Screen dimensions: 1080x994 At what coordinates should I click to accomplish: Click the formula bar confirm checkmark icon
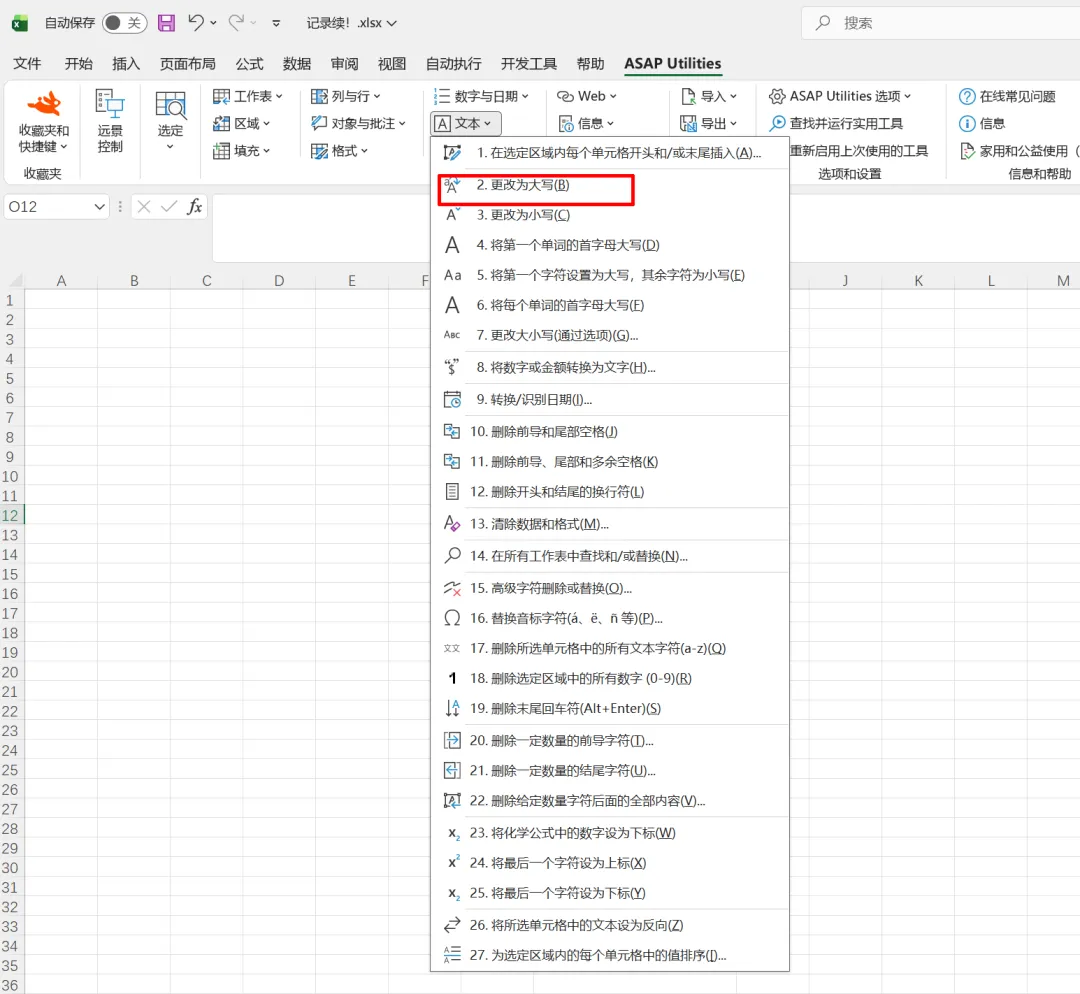(169, 206)
